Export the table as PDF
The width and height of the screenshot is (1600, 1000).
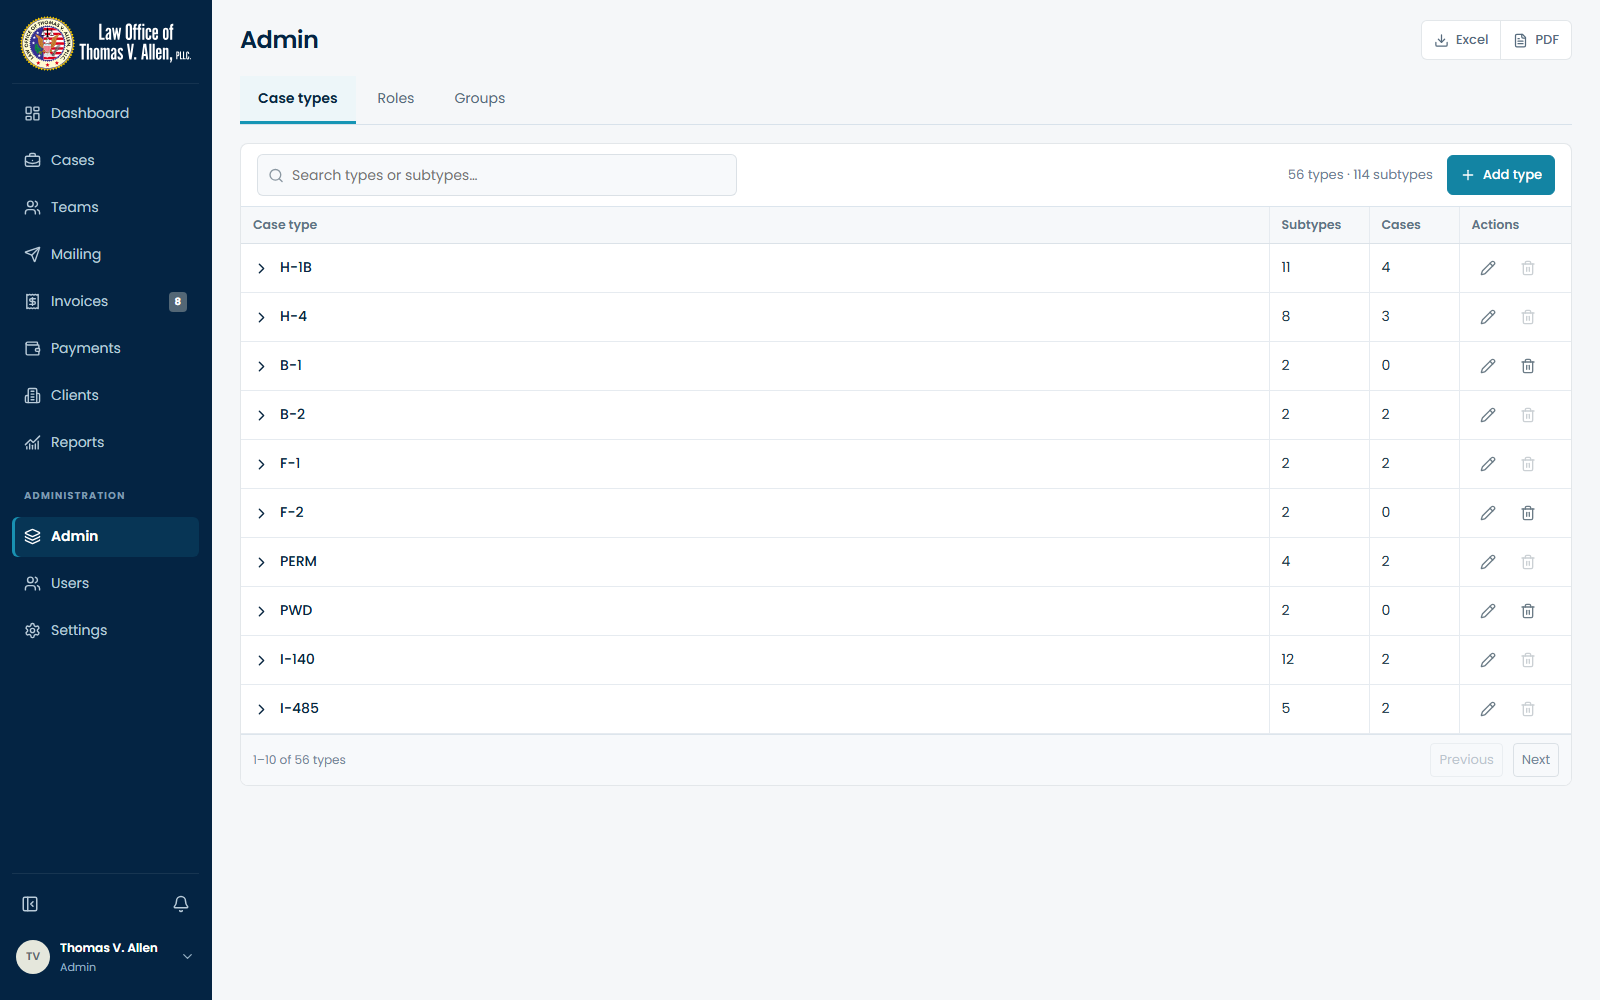pyautogui.click(x=1537, y=40)
